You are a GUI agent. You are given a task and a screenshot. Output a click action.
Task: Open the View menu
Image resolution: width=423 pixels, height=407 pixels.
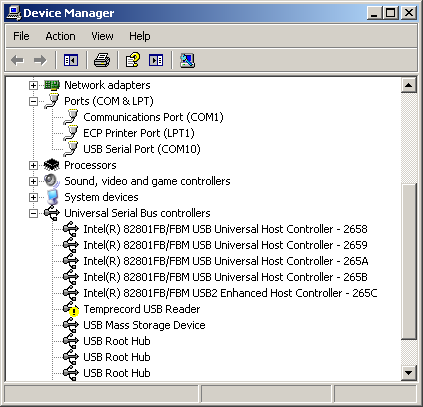pos(102,36)
